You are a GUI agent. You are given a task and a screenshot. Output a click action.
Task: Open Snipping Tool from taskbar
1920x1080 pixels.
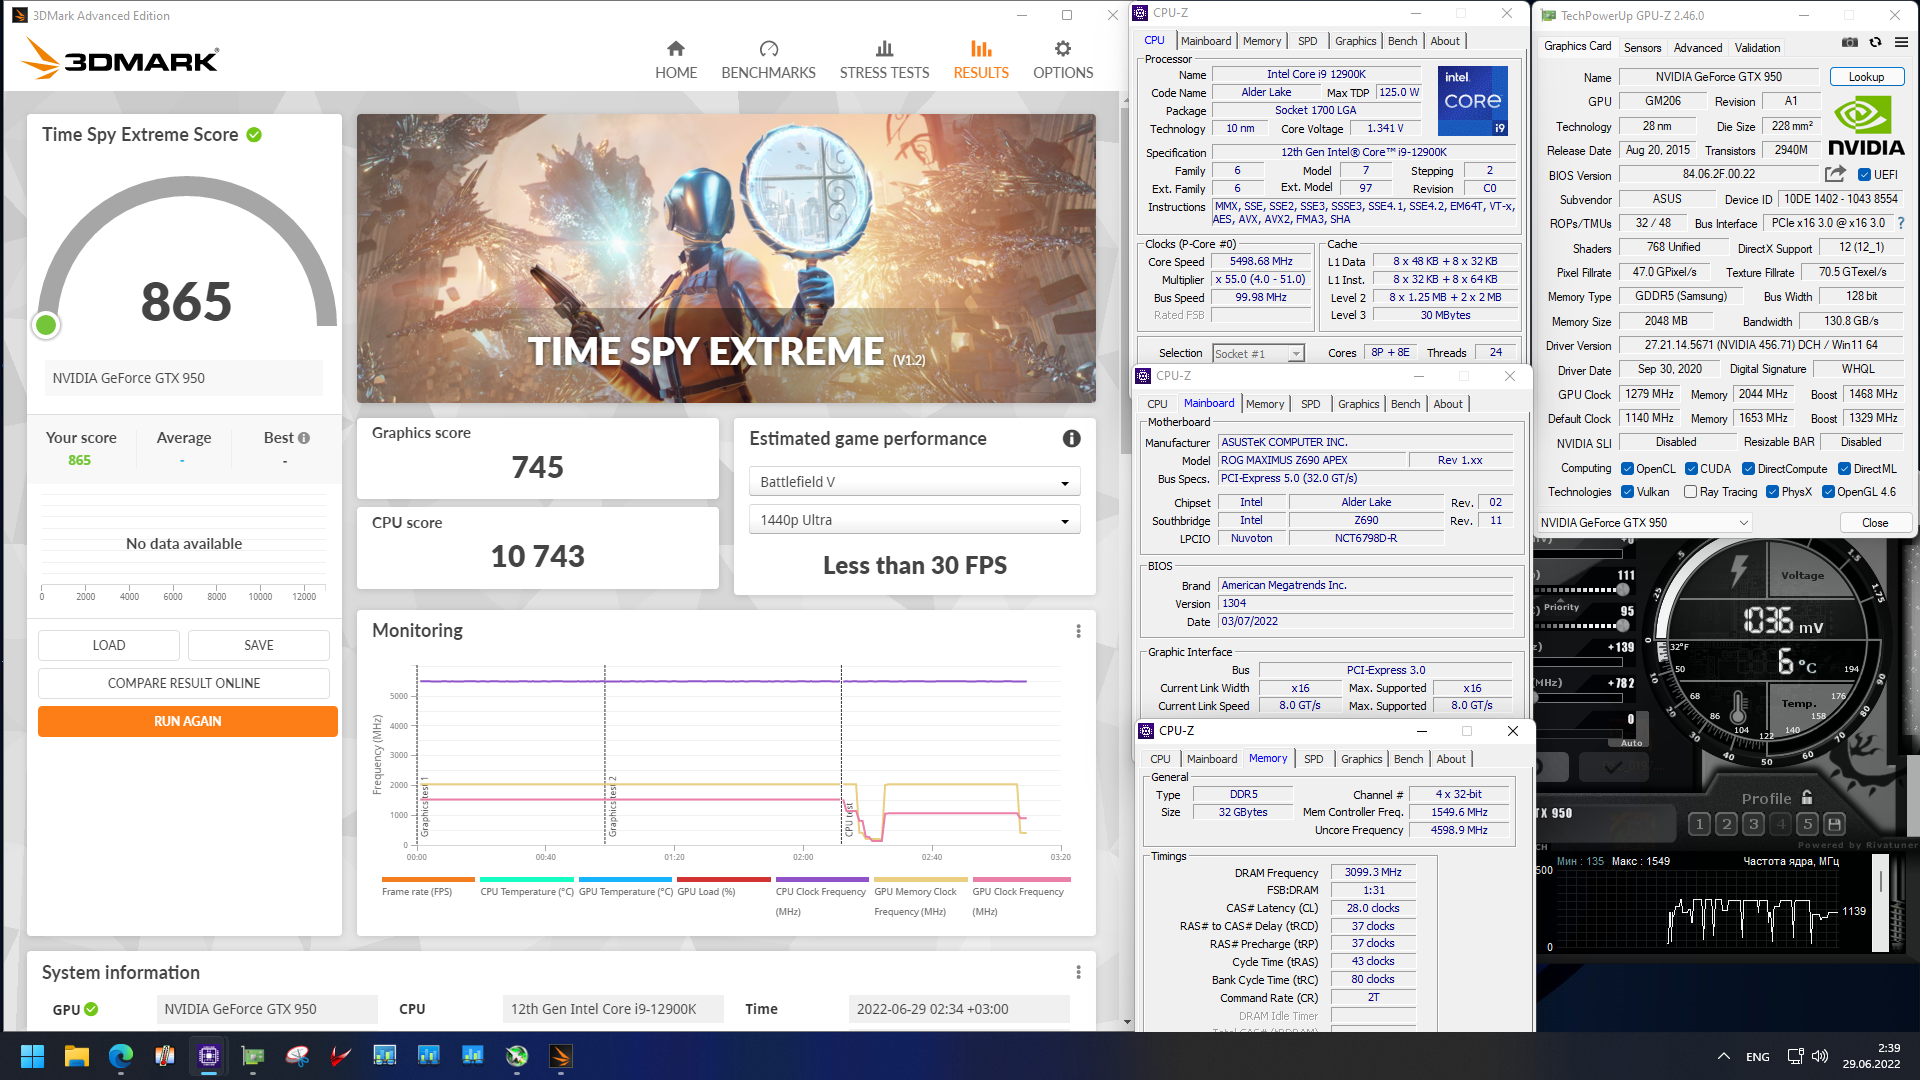click(297, 1056)
